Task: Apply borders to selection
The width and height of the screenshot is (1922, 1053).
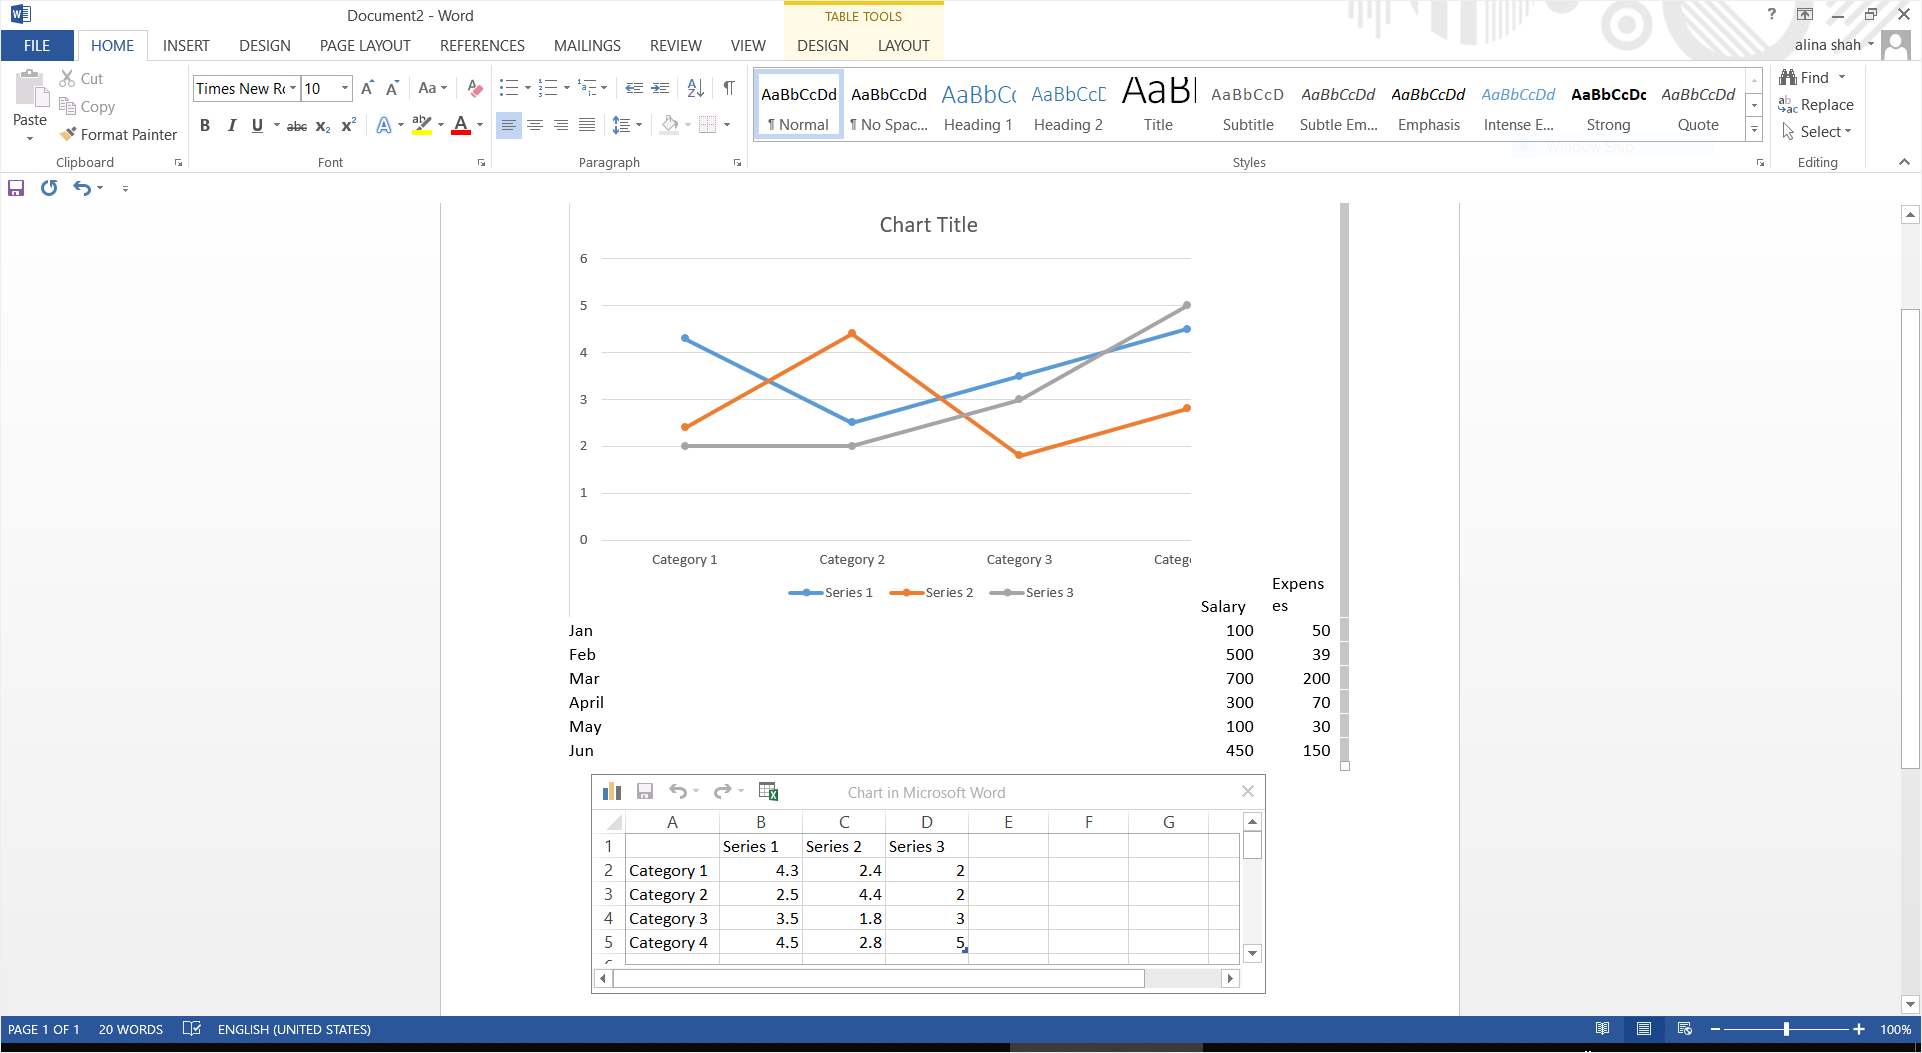Action: [x=708, y=125]
